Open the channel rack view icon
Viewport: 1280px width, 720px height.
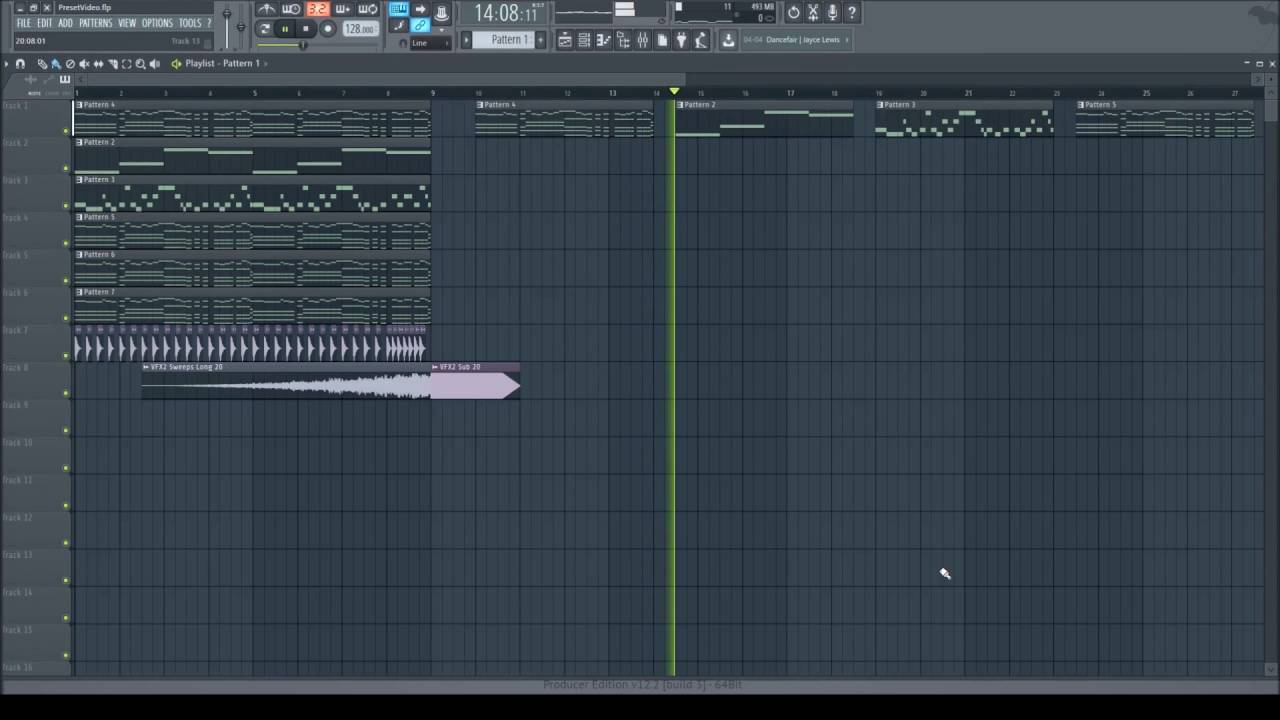584,40
